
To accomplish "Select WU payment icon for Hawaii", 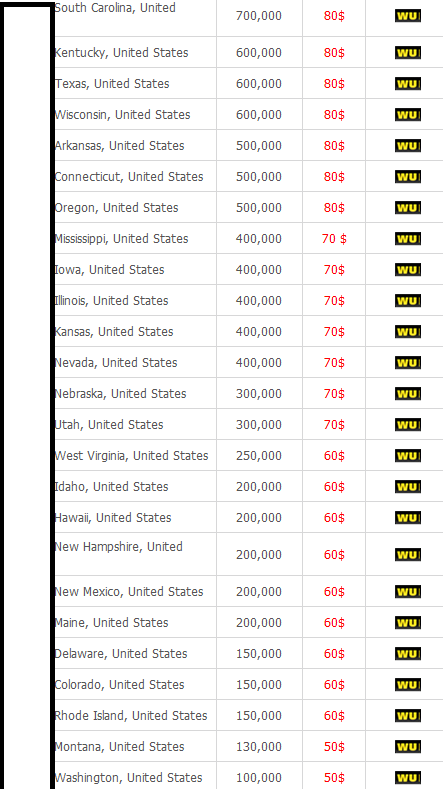I will pos(408,518).
